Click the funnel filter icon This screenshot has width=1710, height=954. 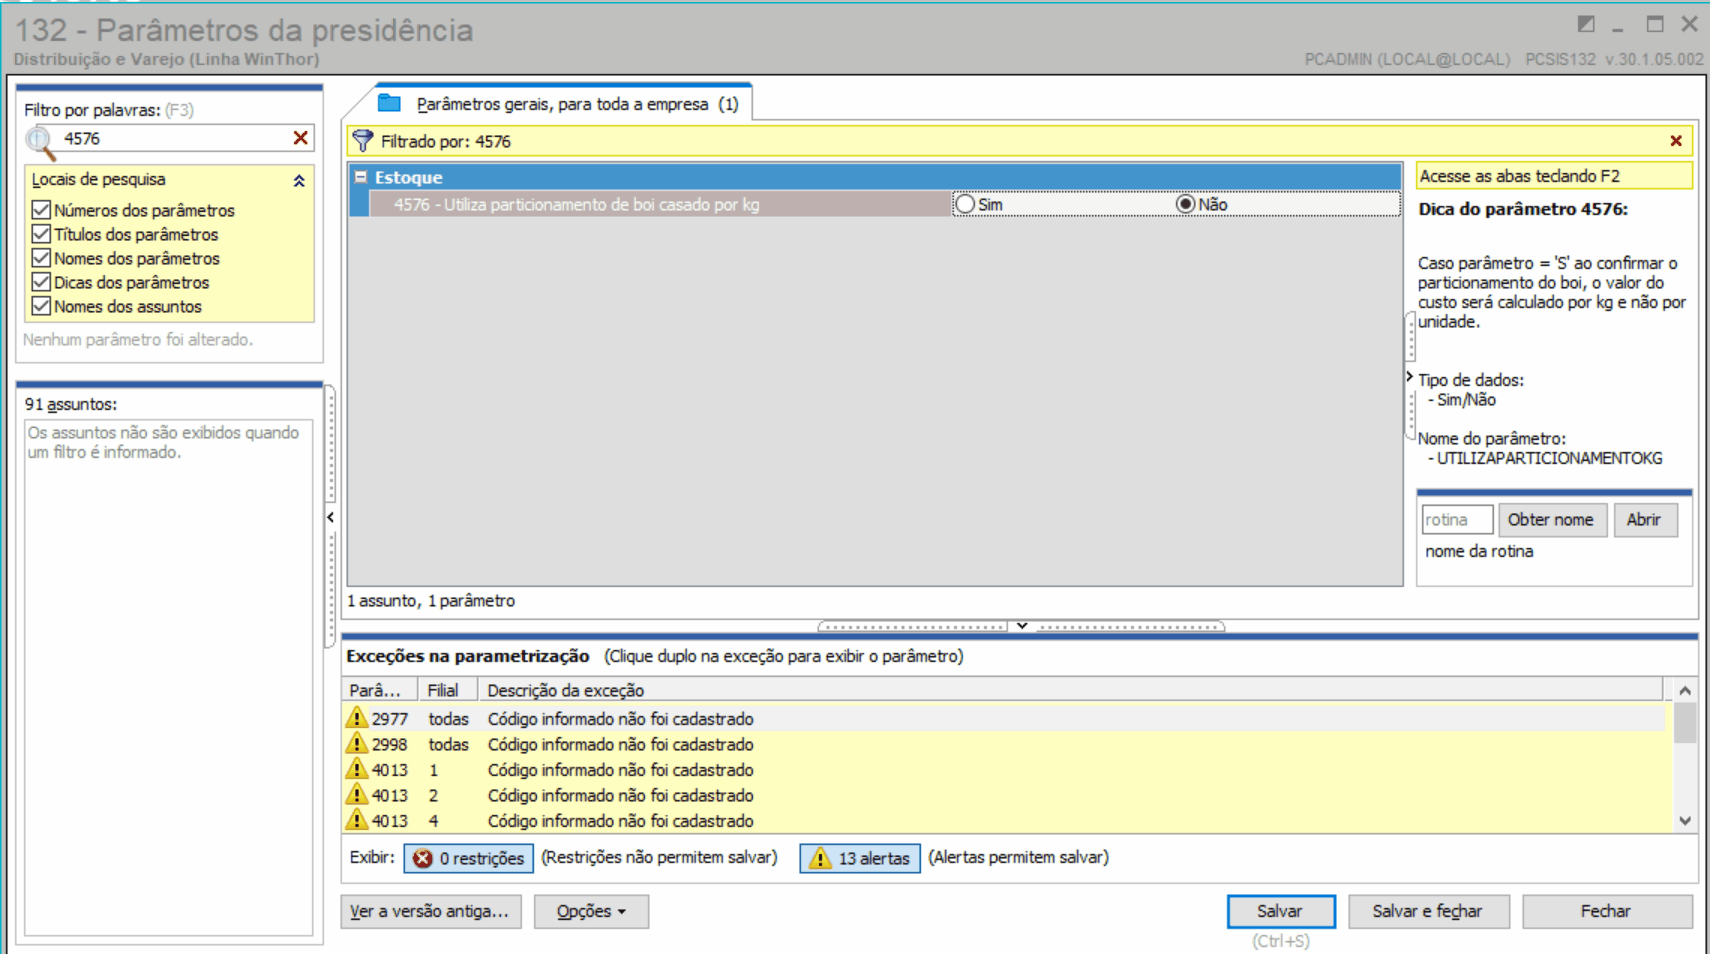tap(362, 141)
